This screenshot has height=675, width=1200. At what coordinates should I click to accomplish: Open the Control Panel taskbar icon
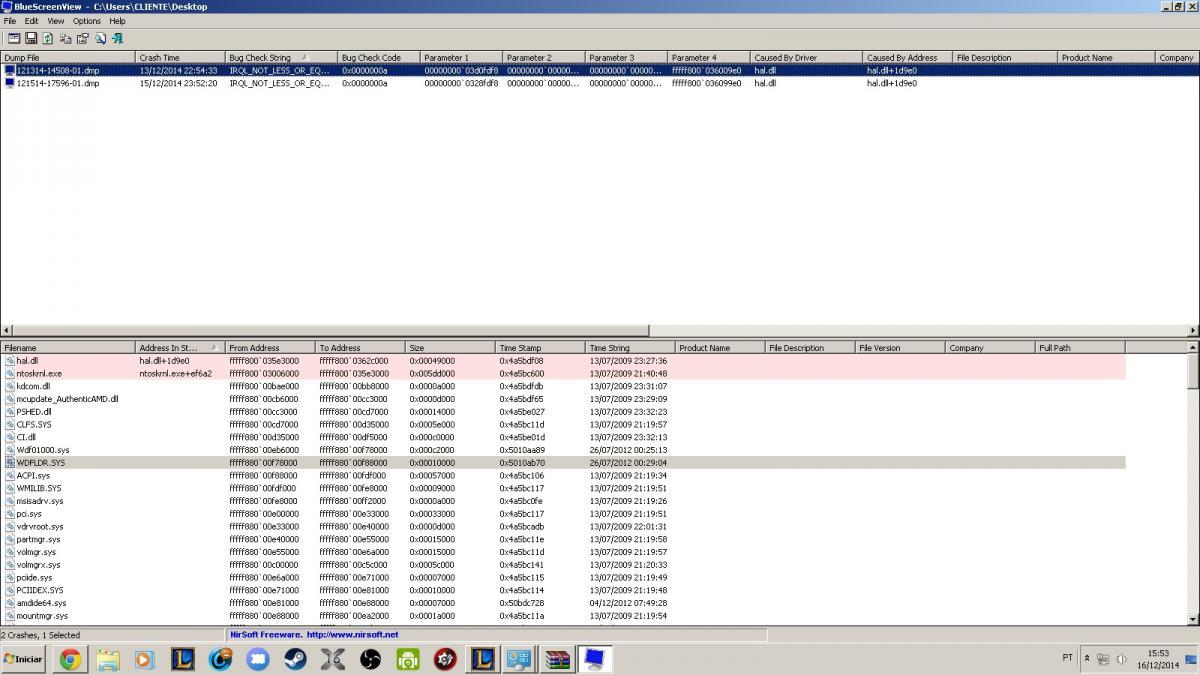(x=519, y=659)
